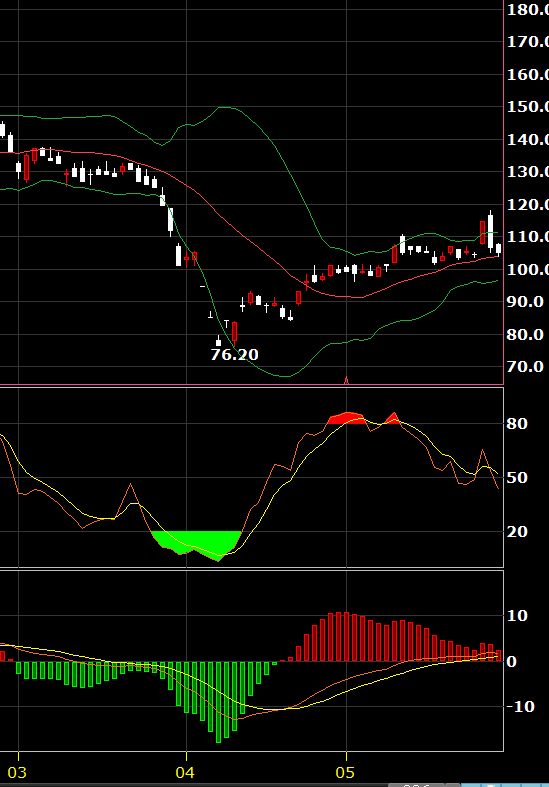Select the 04 date marker on time axis
The height and width of the screenshot is (787, 549).
[x=185, y=772]
